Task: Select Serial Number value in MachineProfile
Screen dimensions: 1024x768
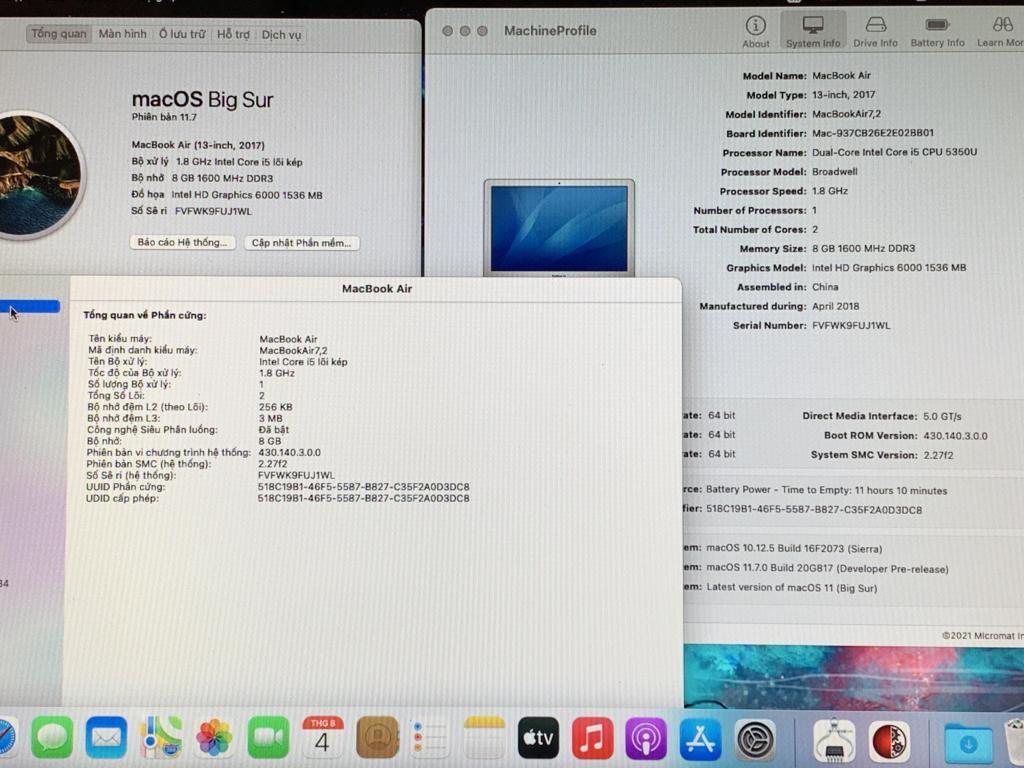Action: pos(851,326)
